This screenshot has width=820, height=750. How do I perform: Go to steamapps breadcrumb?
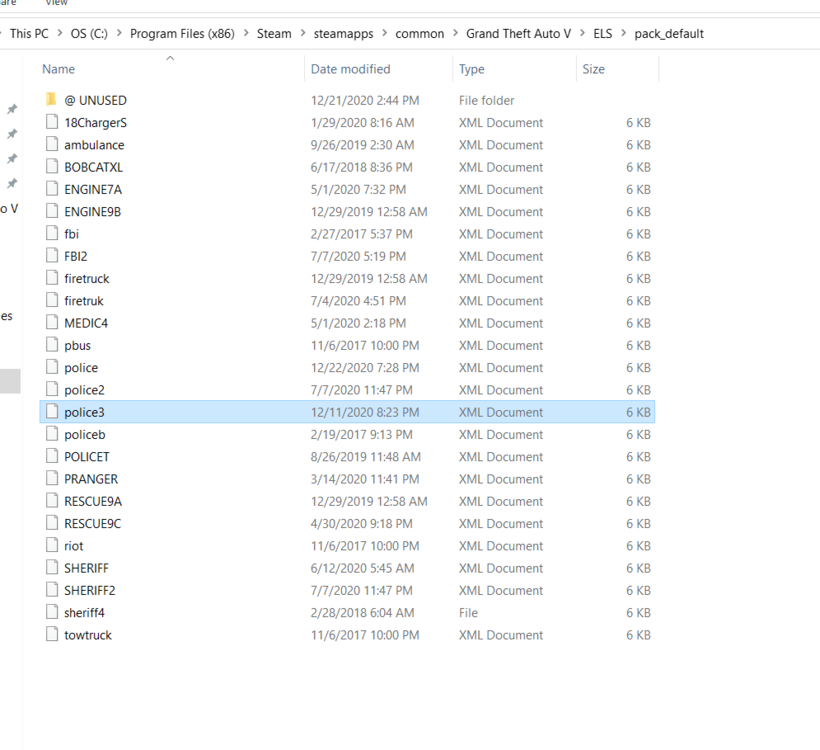[x=343, y=33]
